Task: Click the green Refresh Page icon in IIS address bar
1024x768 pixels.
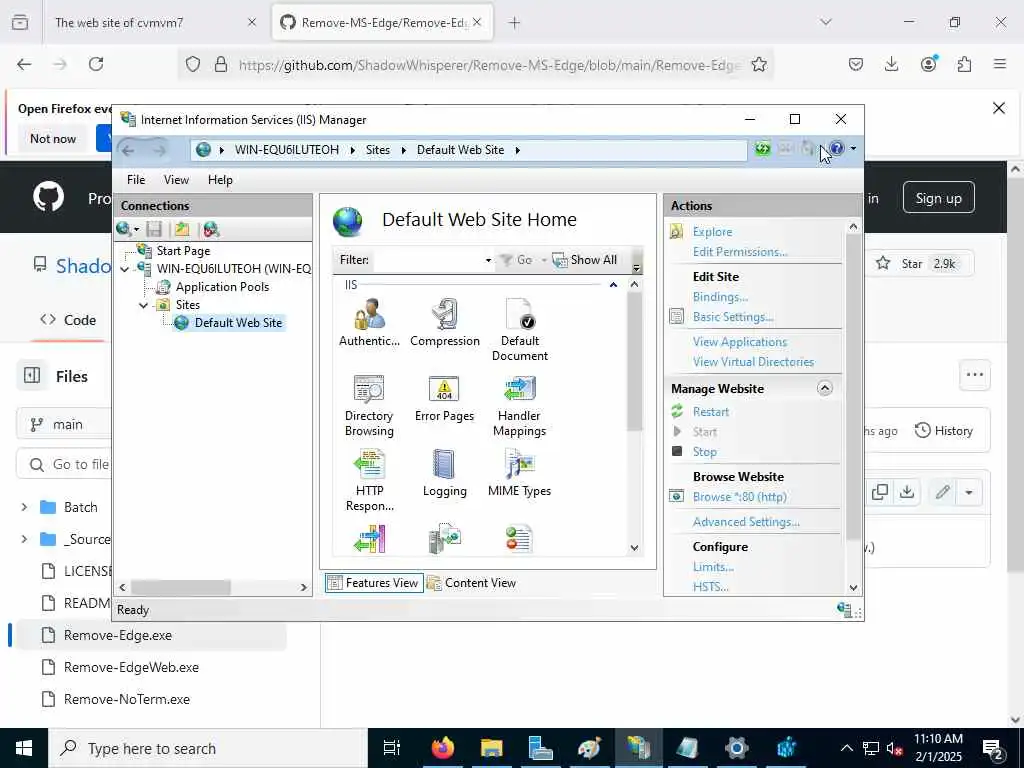Action: pyautogui.click(x=762, y=149)
